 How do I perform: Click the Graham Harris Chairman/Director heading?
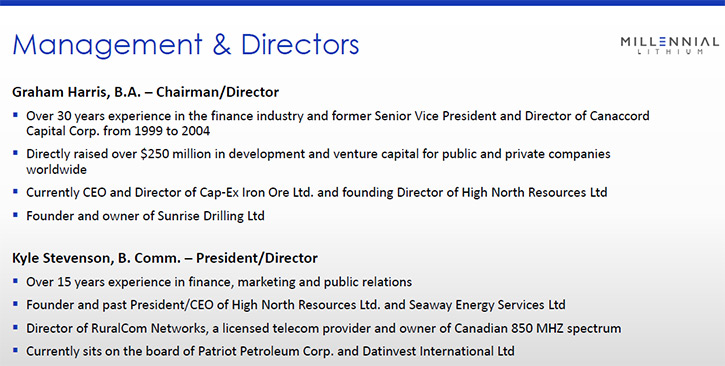[x=146, y=92]
